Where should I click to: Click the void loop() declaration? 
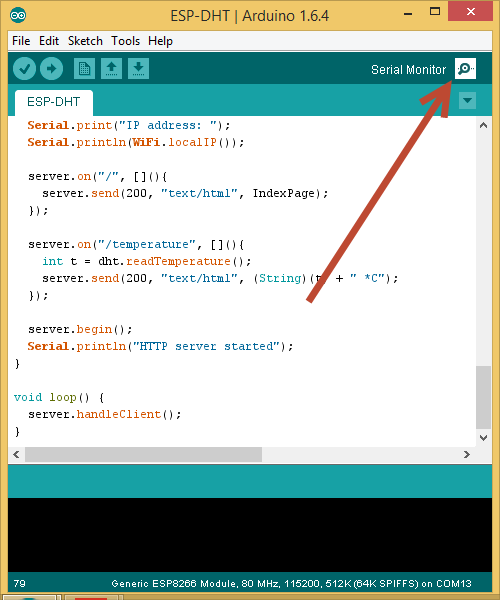[x=59, y=397]
